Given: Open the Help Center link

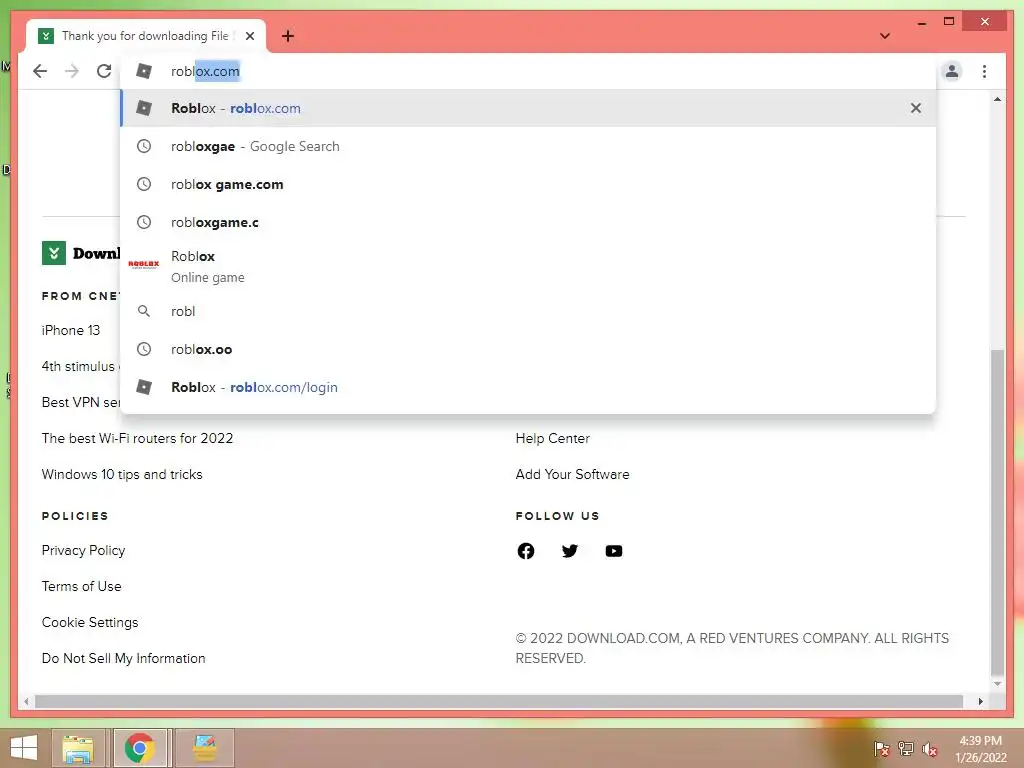Looking at the screenshot, I should coord(552,438).
